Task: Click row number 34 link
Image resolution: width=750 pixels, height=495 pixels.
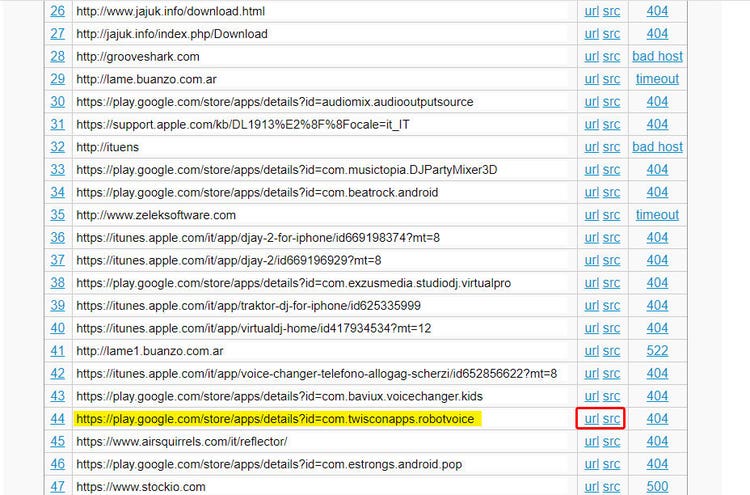Action: tap(57, 192)
